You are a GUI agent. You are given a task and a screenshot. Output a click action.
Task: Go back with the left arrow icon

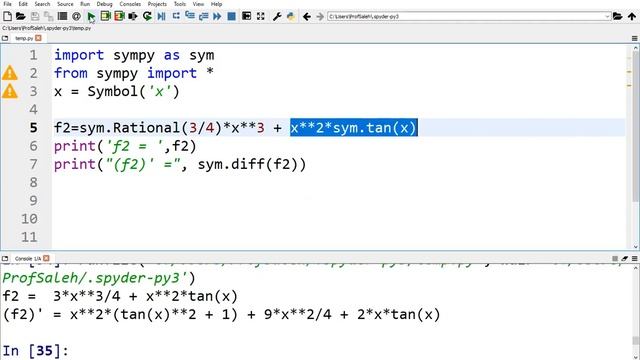[307, 16]
